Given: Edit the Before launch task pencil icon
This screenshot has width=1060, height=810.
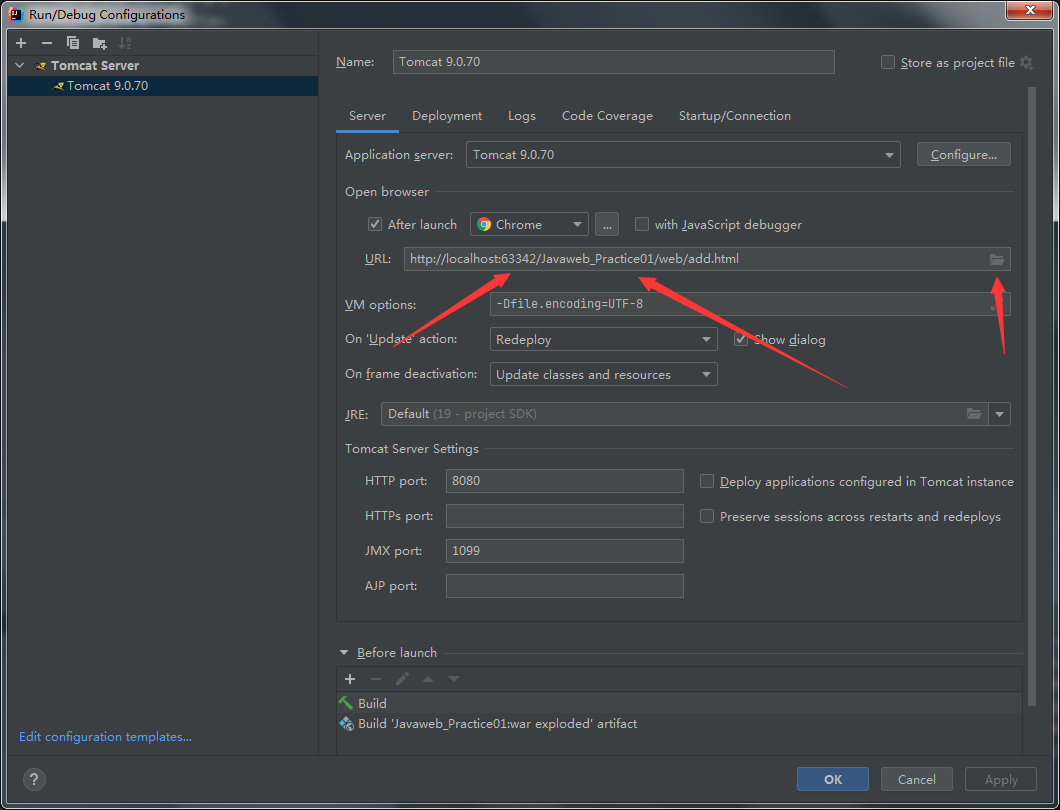Looking at the screenshot, I should pos(402,679).
